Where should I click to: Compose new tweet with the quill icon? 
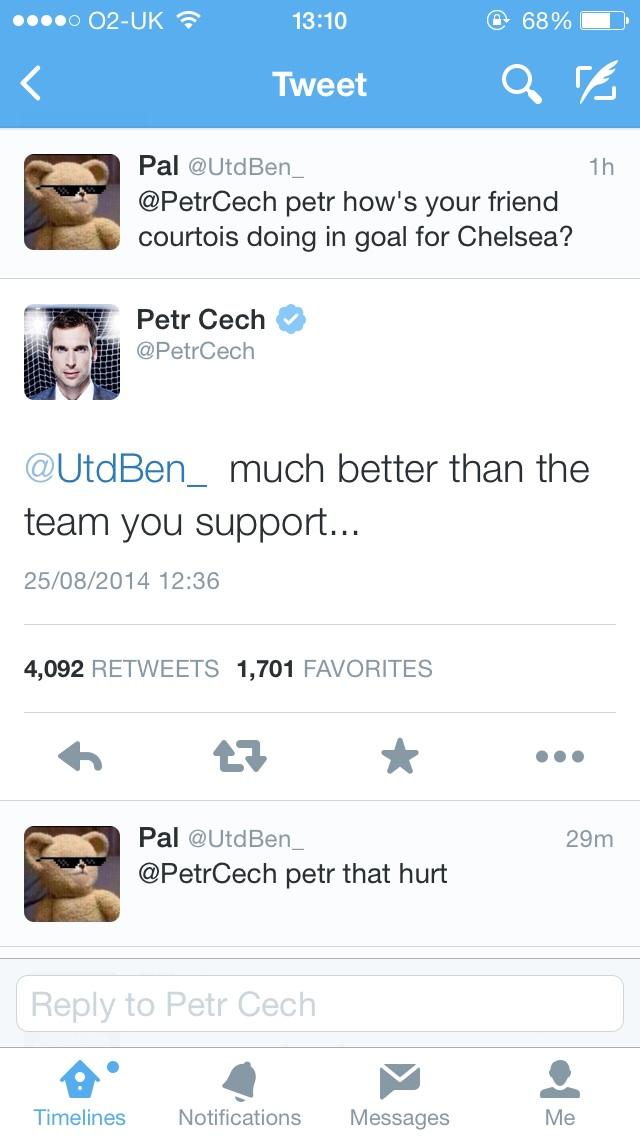pos(596,81)
